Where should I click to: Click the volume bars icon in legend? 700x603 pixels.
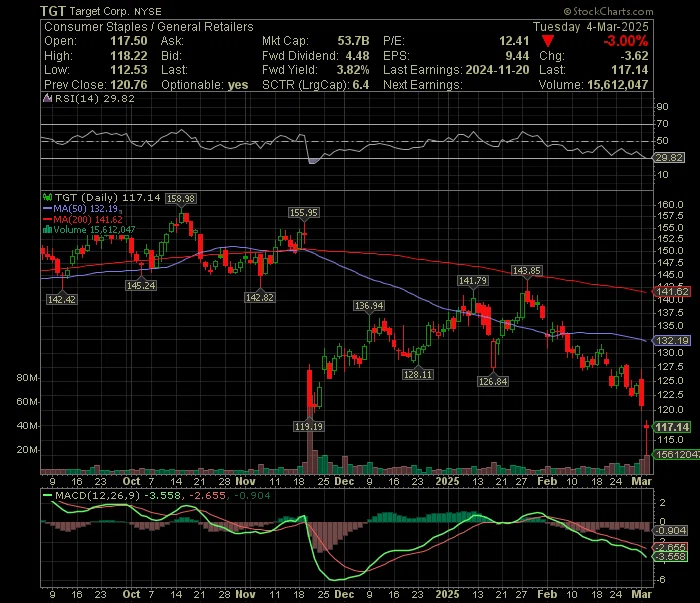pyautogui.click(x=47, y=230)
